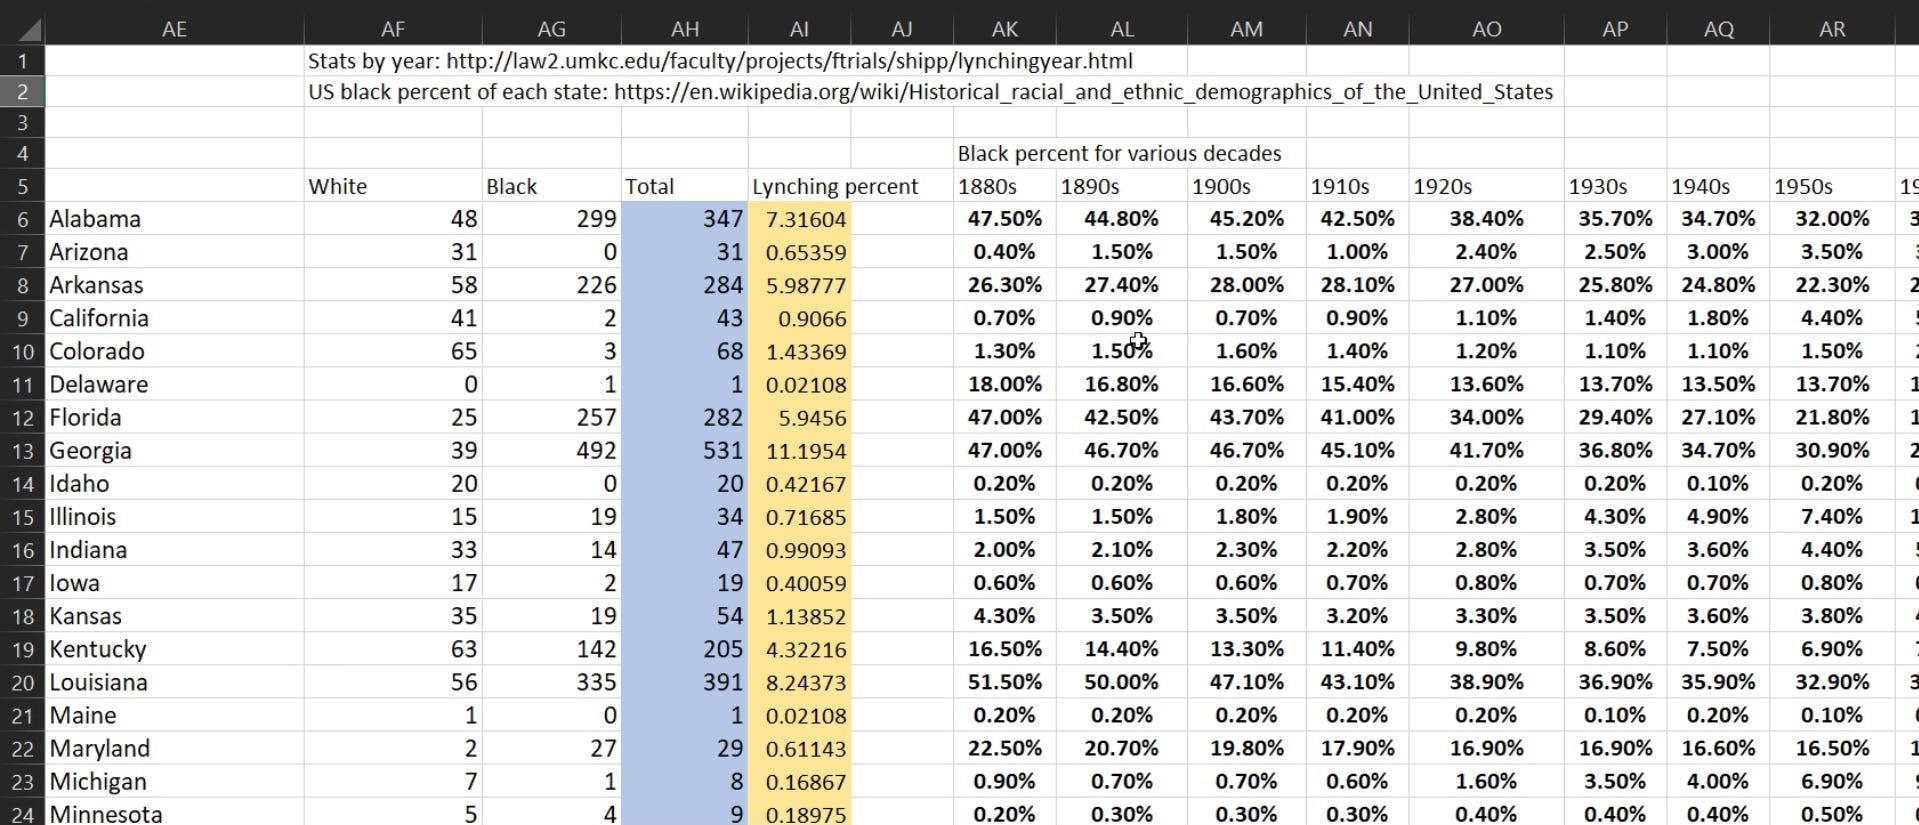Select the 'Alabama' state cell
This screenshot has width=1919, height=825.
click(x=174, y=219)
